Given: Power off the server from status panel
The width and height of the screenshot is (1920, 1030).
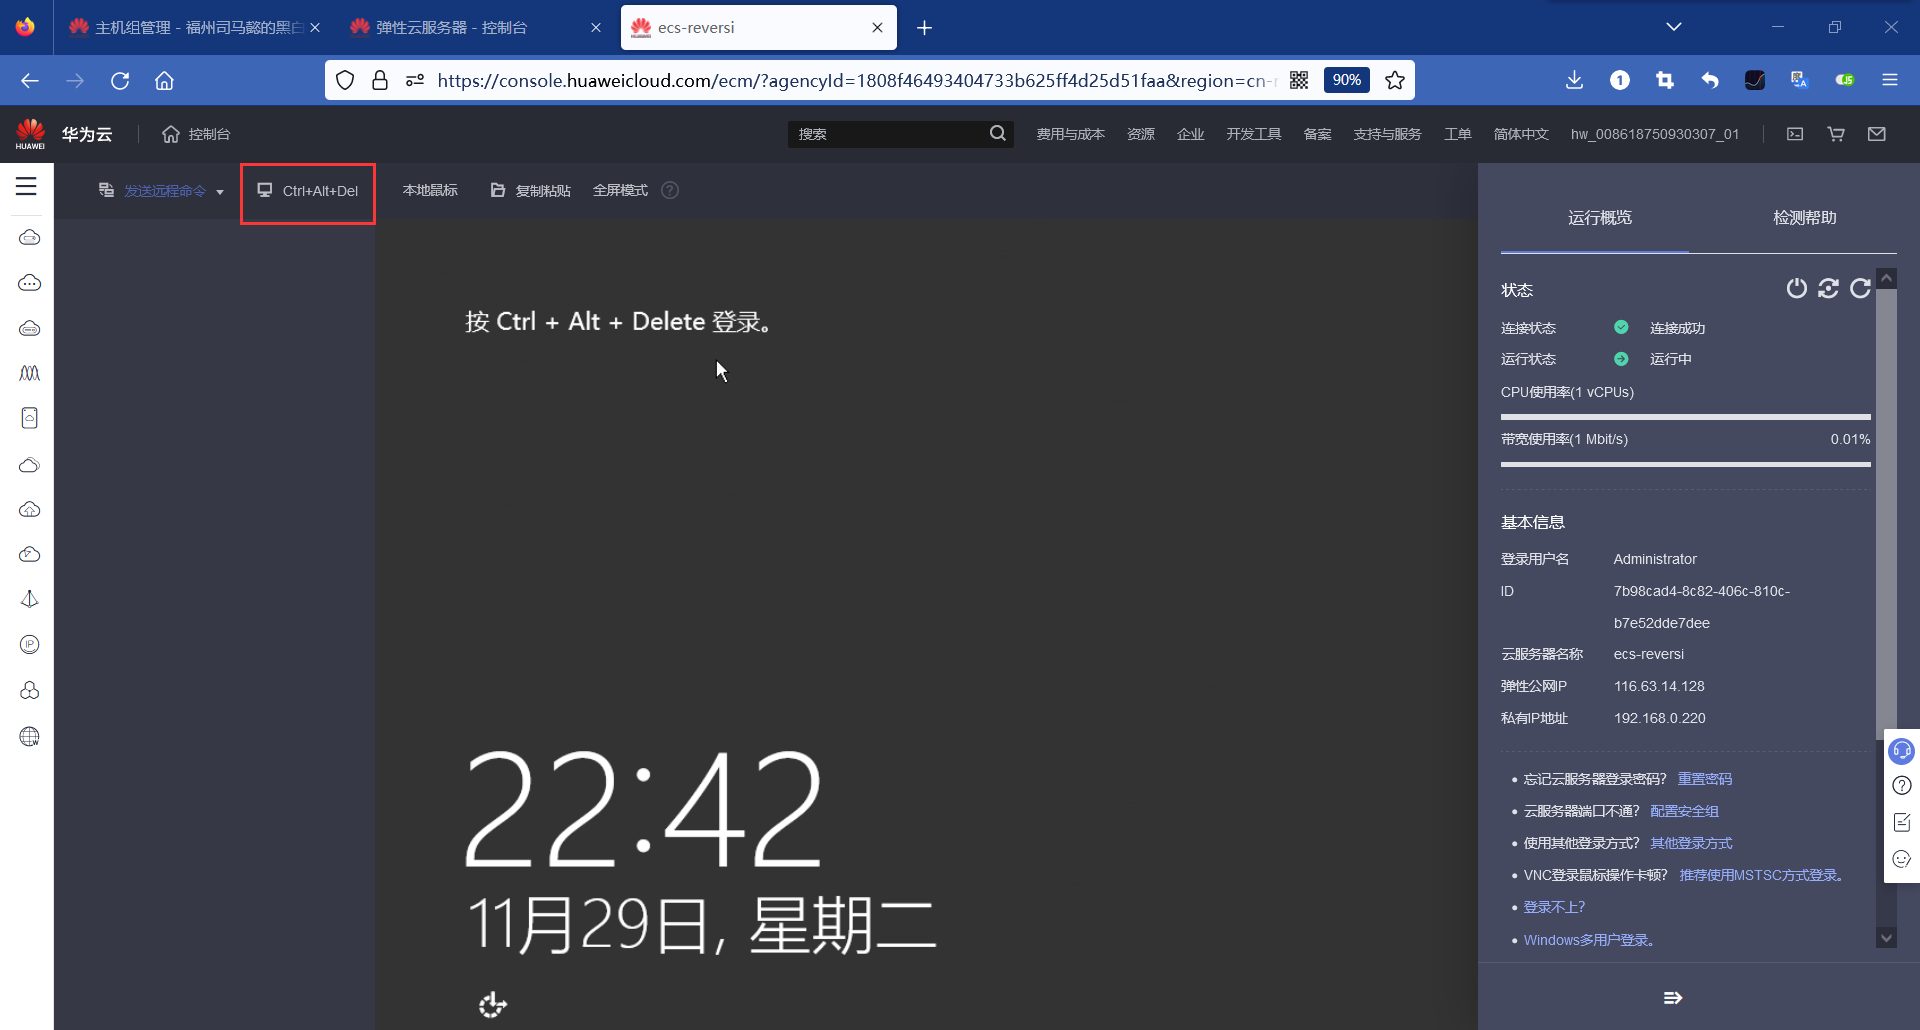Looking at the screenshot, I should click(1796, 288).
